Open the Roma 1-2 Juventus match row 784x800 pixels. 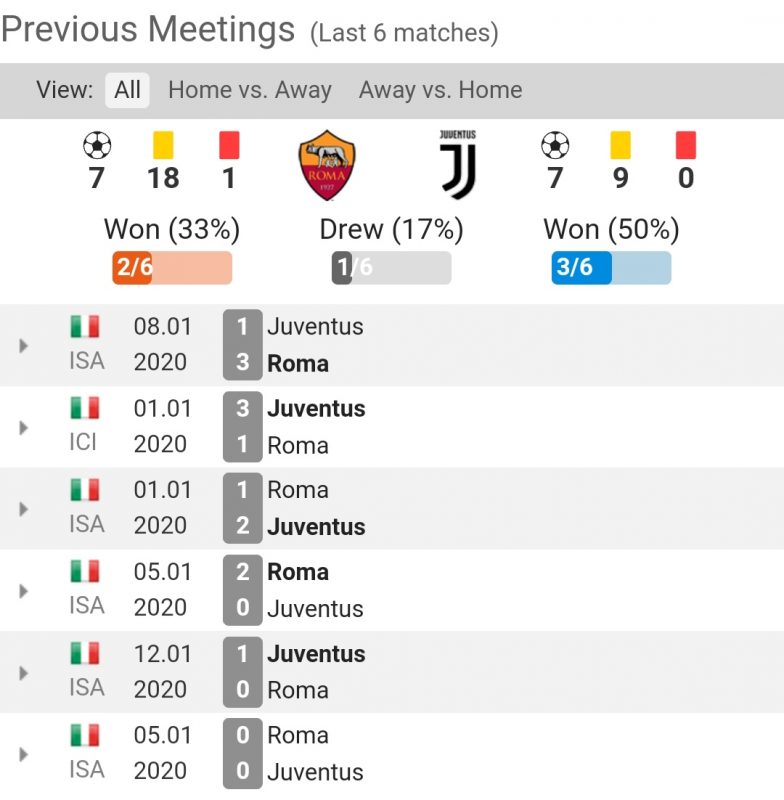click(24, 509)
